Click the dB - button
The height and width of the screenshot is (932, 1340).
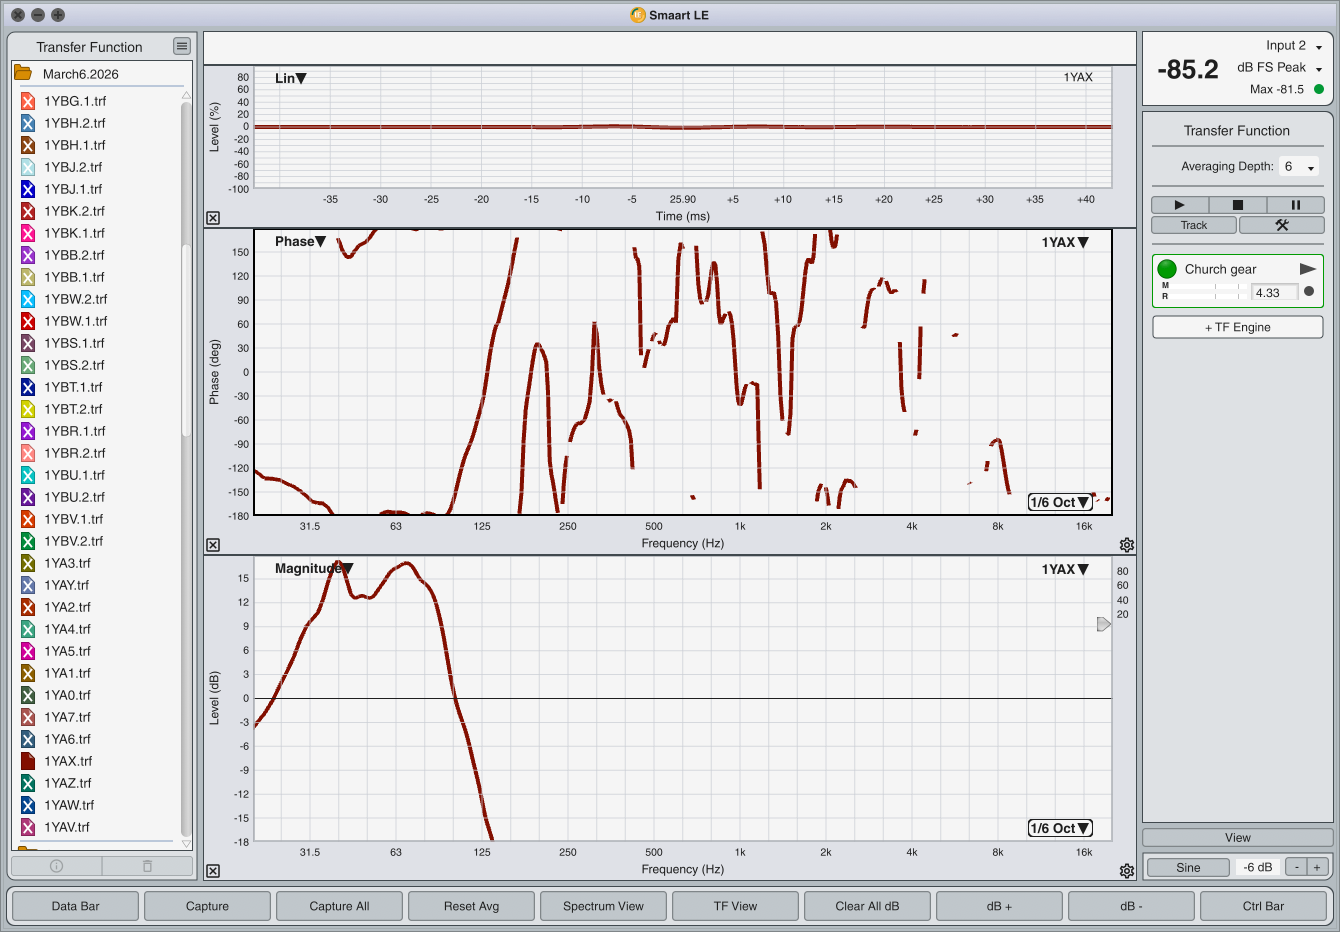[x=1132, y=906]
